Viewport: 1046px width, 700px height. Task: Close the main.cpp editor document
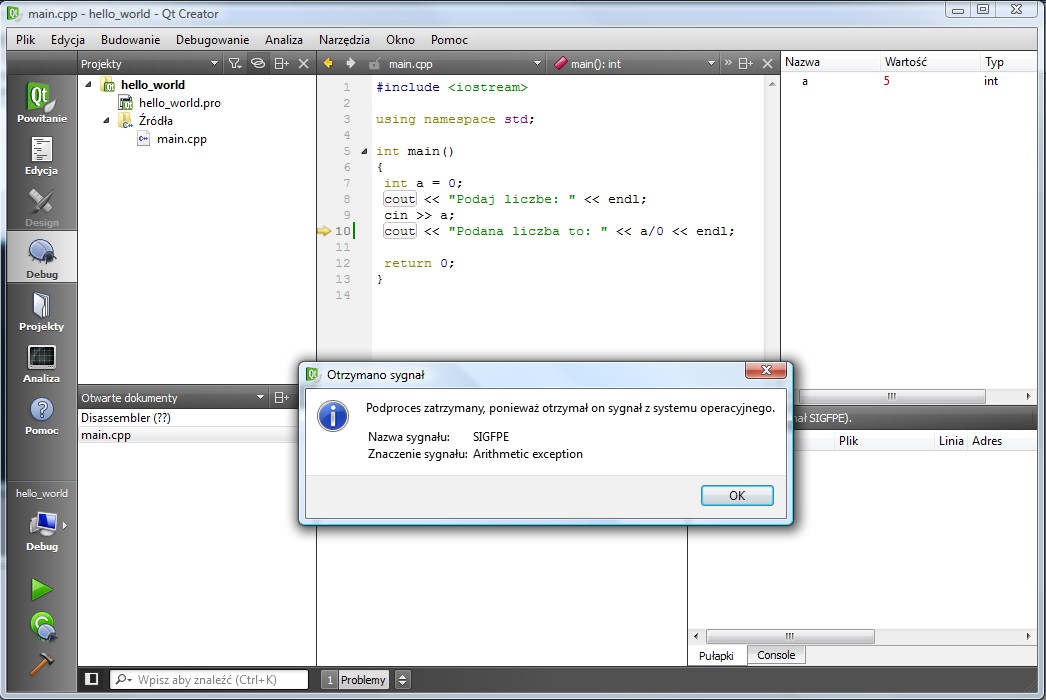point(768,63)
